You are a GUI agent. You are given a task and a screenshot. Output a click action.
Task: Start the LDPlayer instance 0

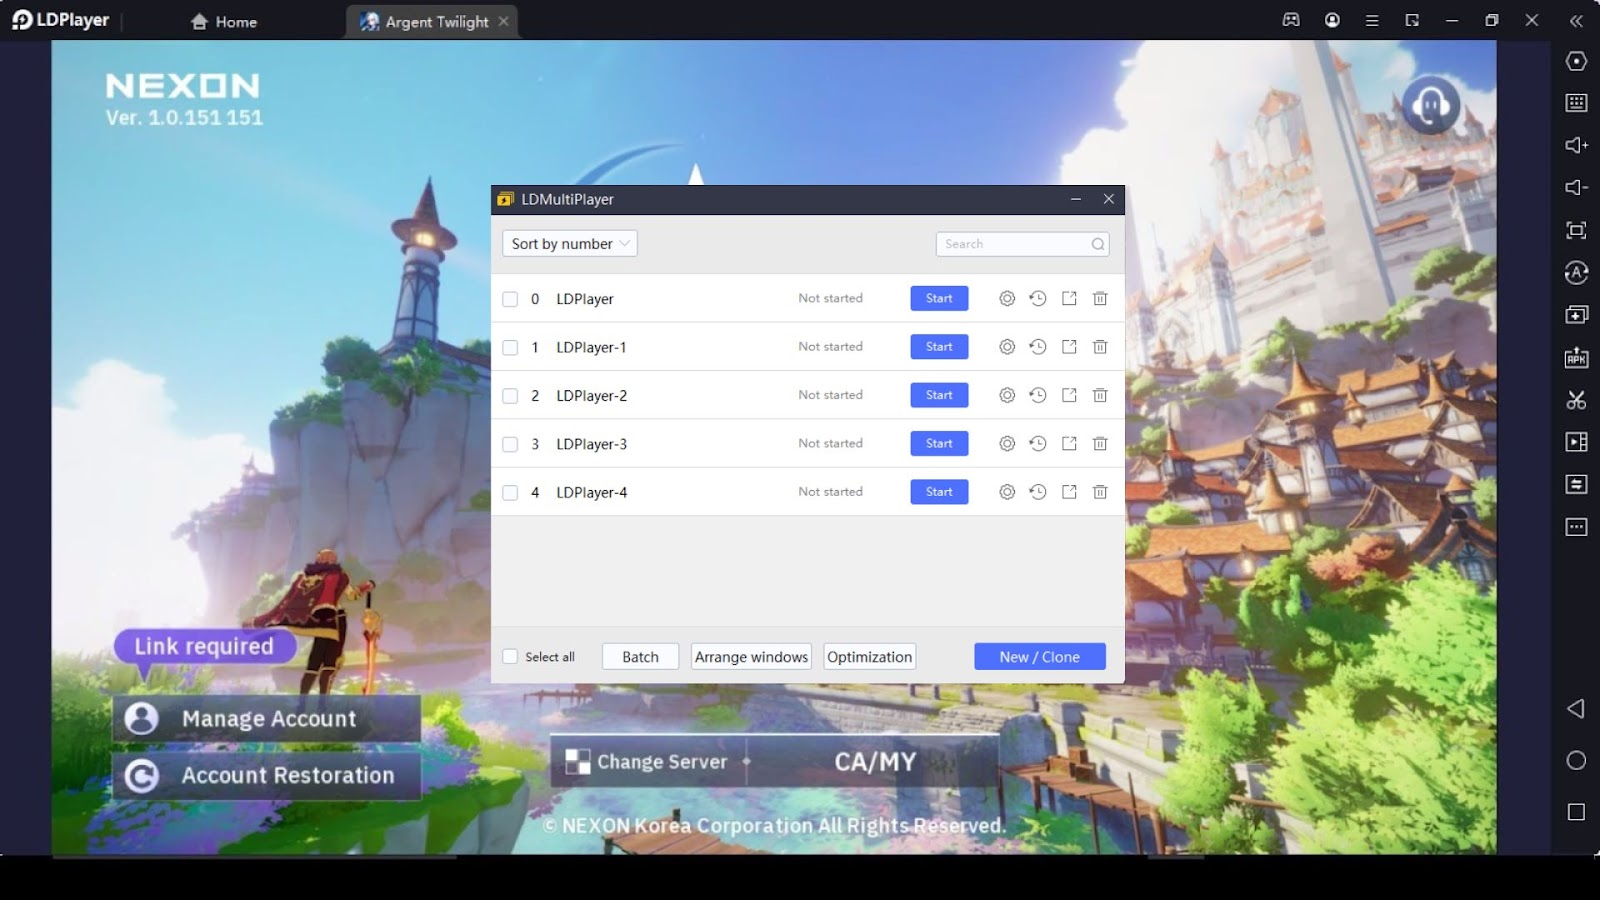pos(939,298)
